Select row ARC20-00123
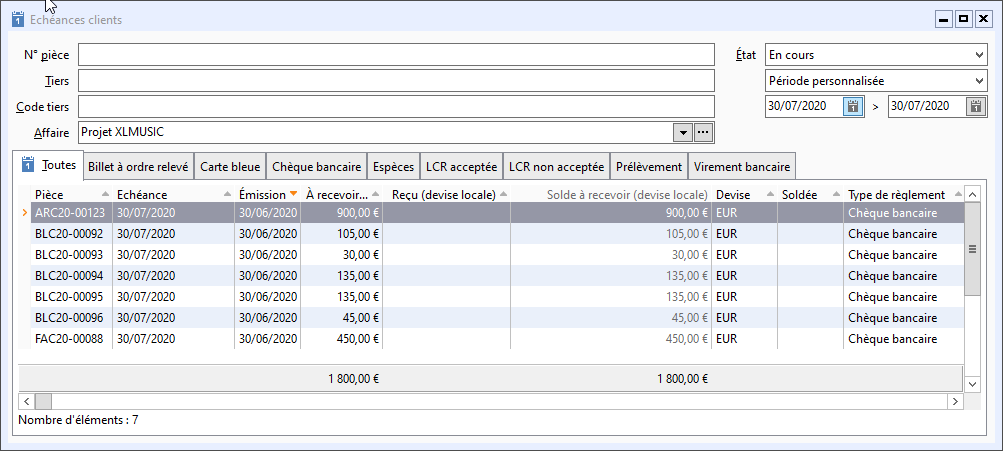 click(491, 213)
